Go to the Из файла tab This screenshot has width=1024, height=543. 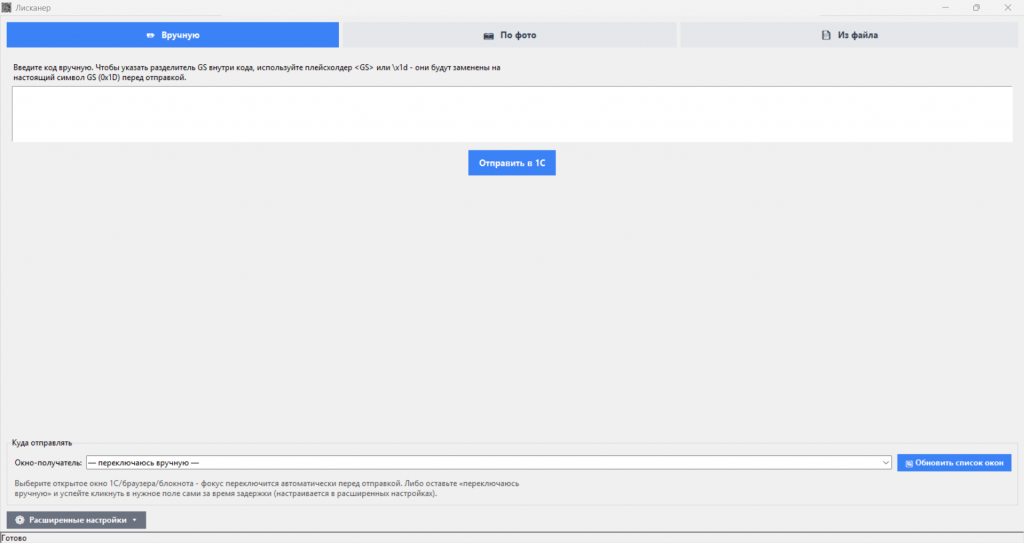(x=849, y=35)
